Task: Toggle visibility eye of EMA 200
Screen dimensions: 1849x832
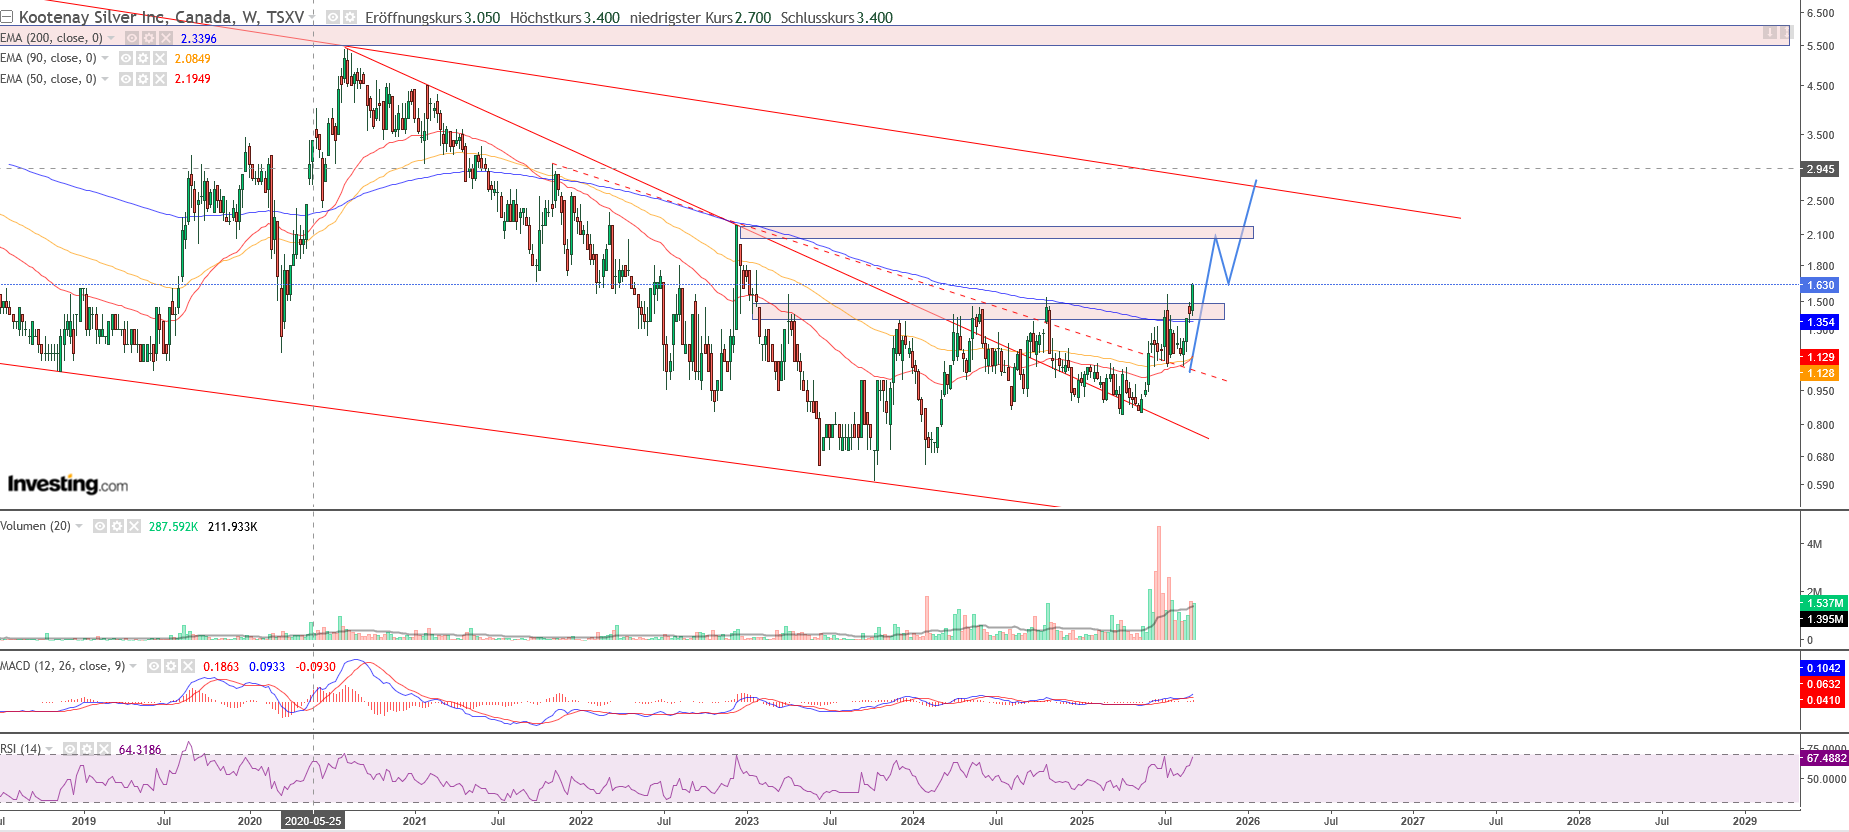Action: click(132, 38)
